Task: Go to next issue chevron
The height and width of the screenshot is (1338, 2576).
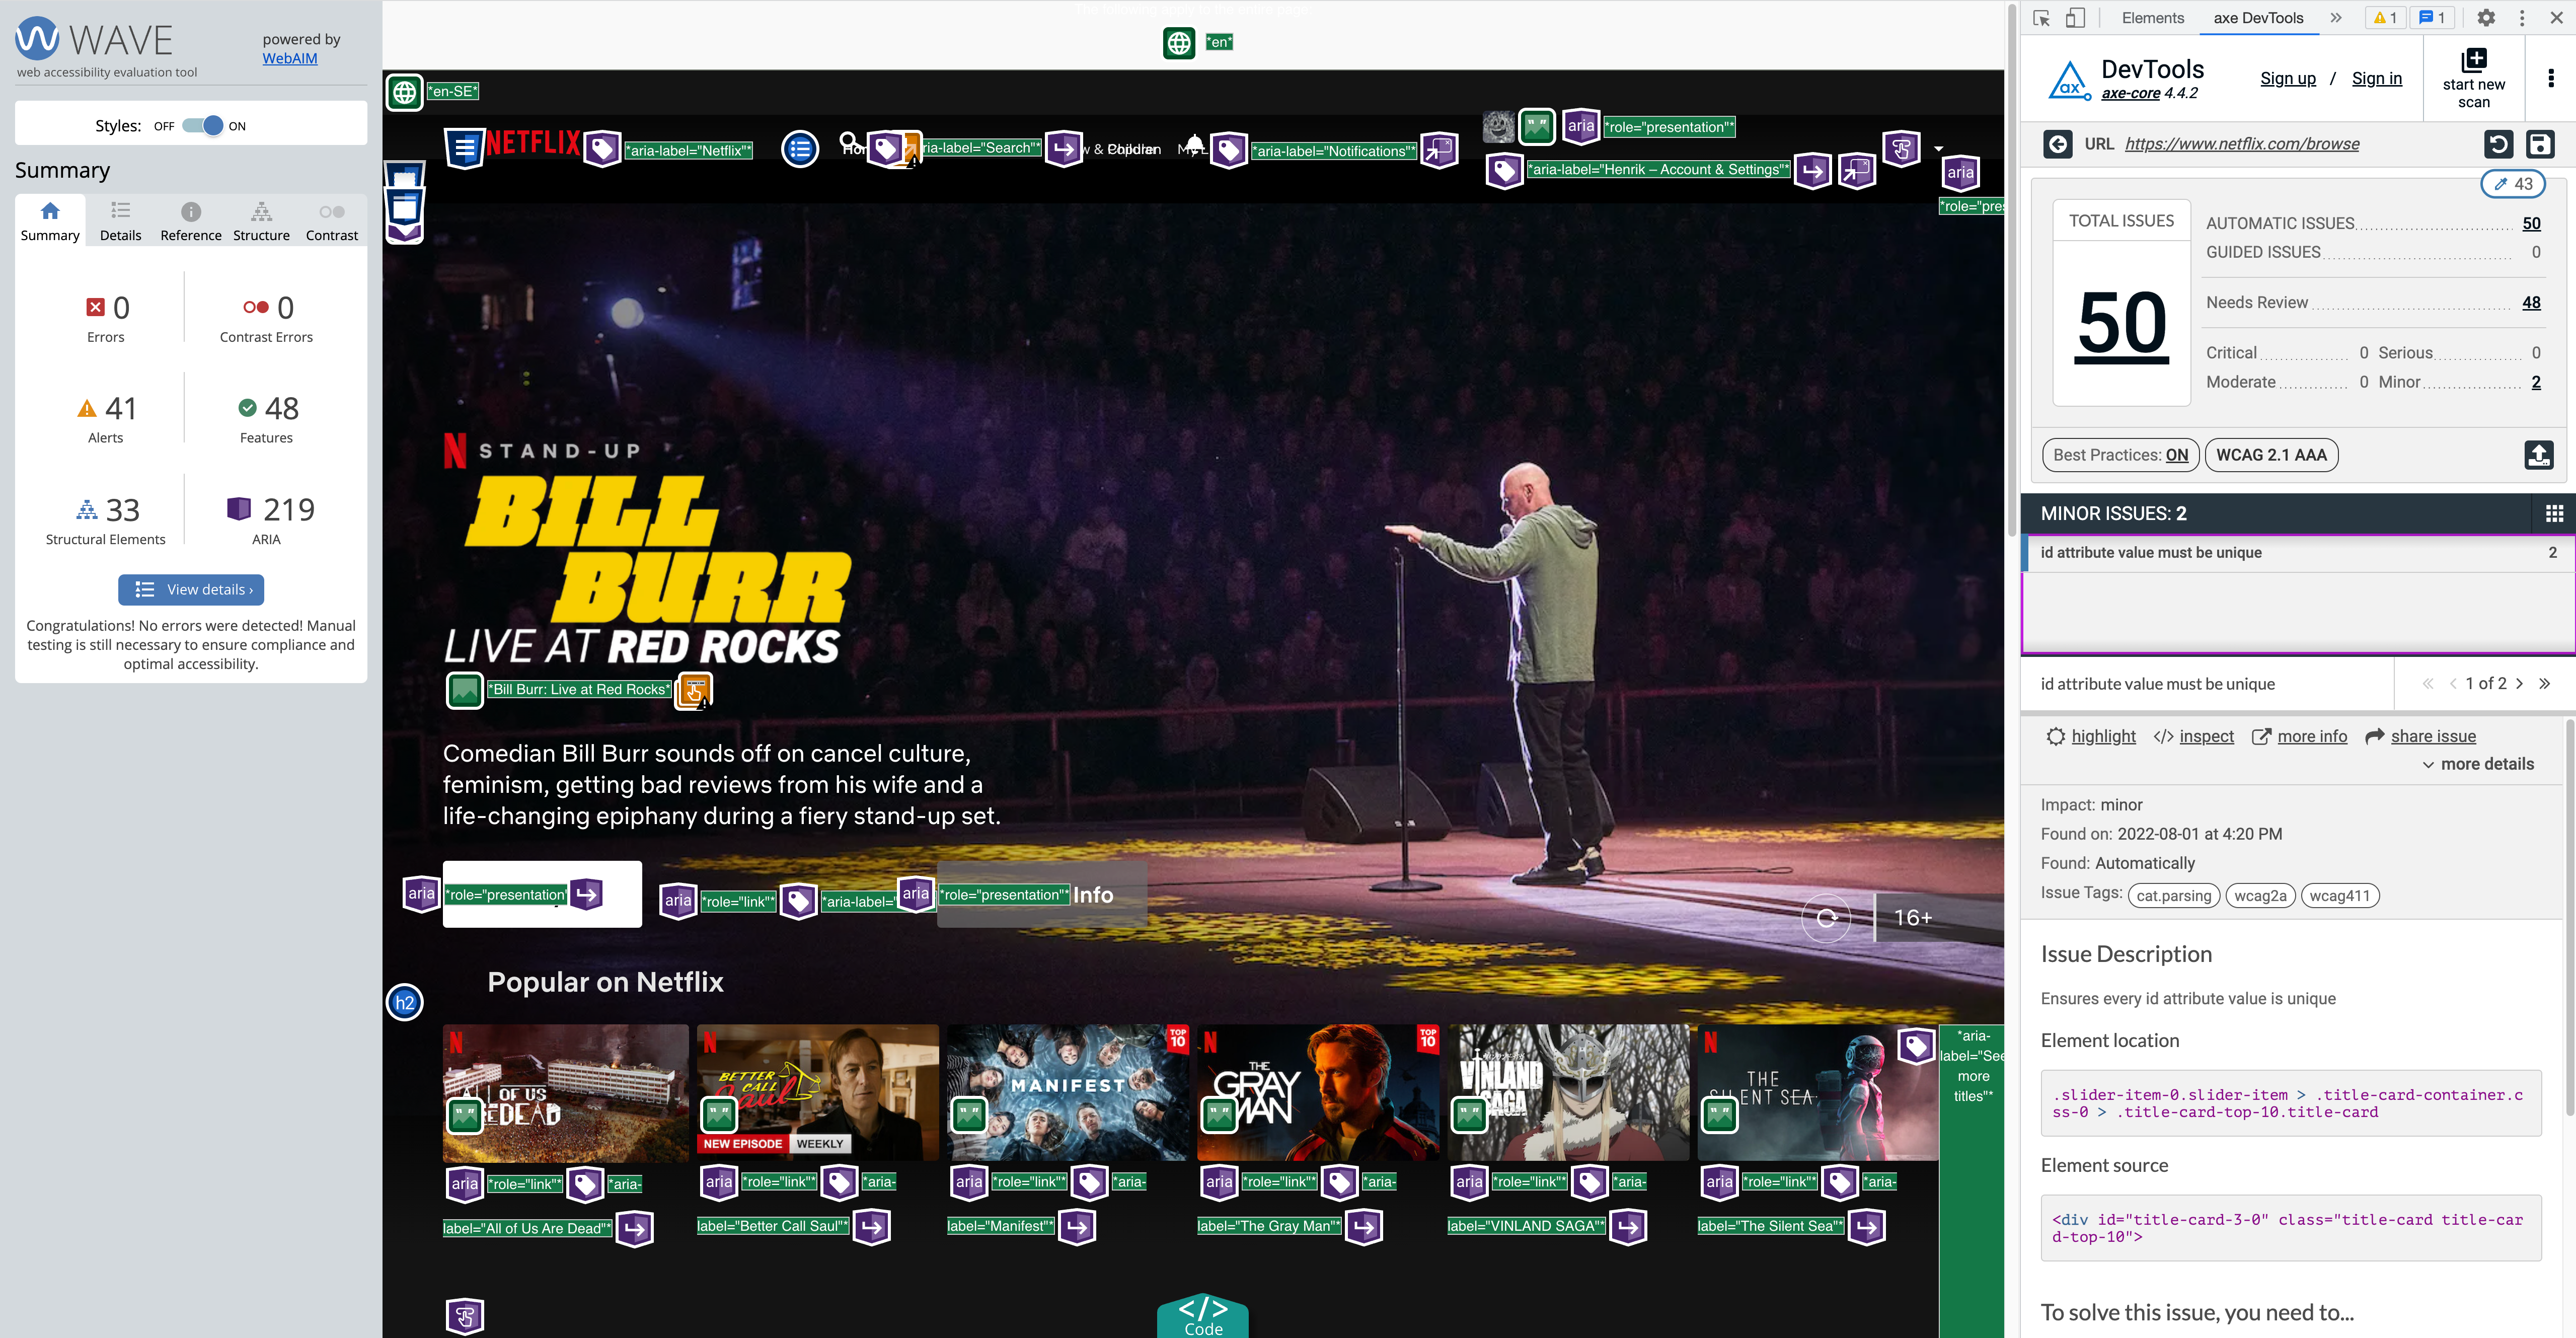Action: pos(2519,684)
